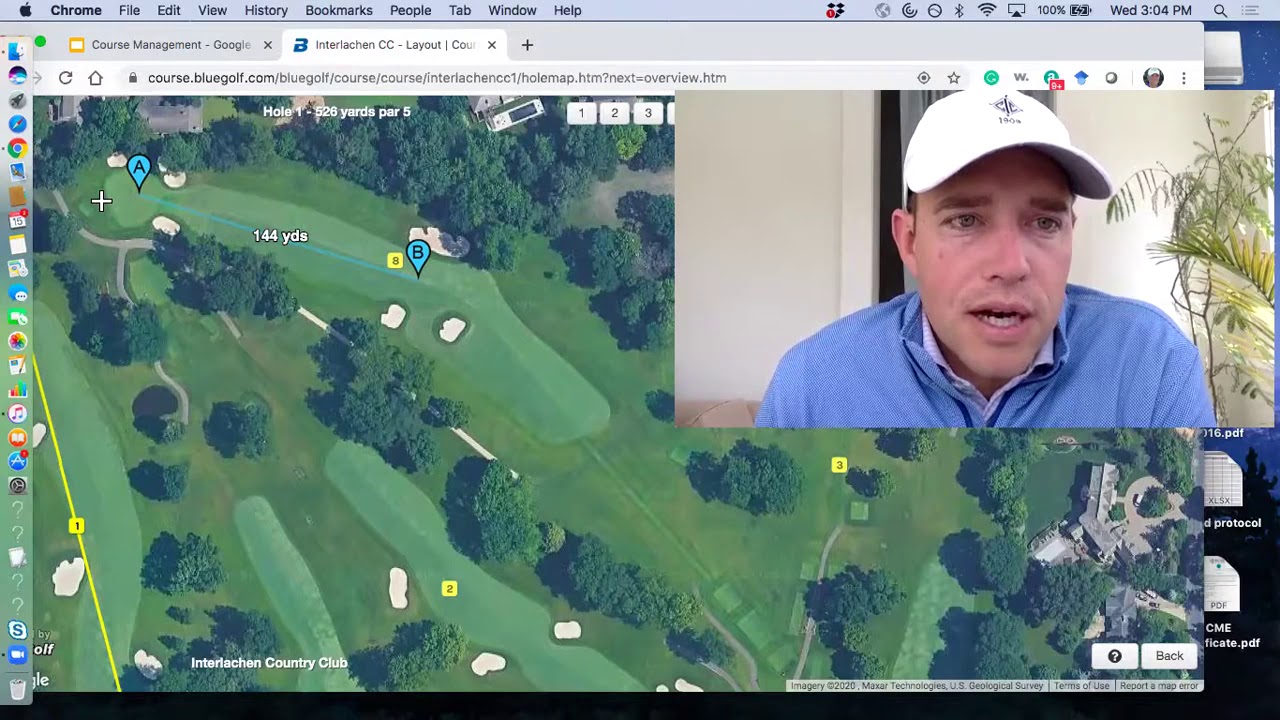Bookmark this page with the star
The width and height of the screenshot is (1280, 720).
tap(954, 78)
